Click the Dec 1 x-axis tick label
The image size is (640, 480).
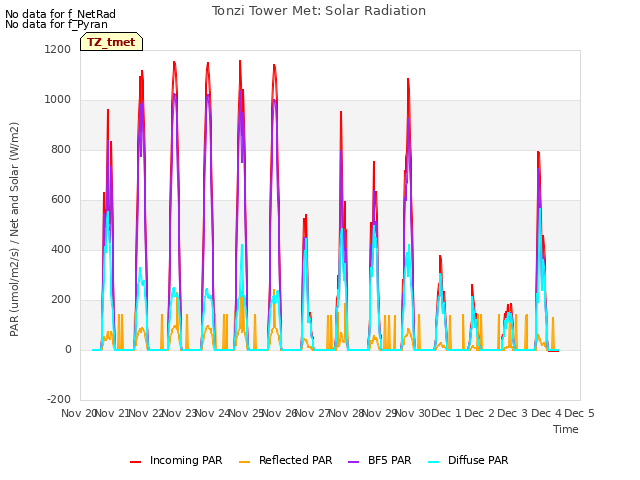[x=446, y=413]
